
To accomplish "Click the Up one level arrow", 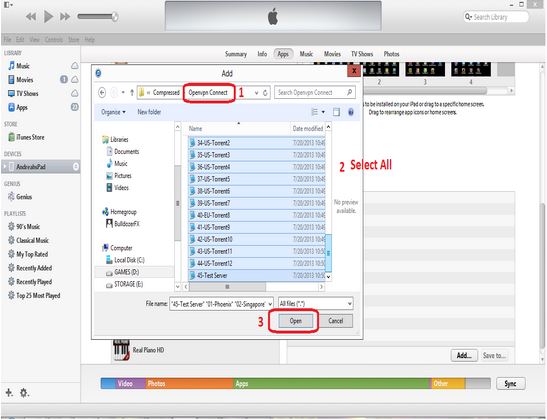I will point(132,92).
